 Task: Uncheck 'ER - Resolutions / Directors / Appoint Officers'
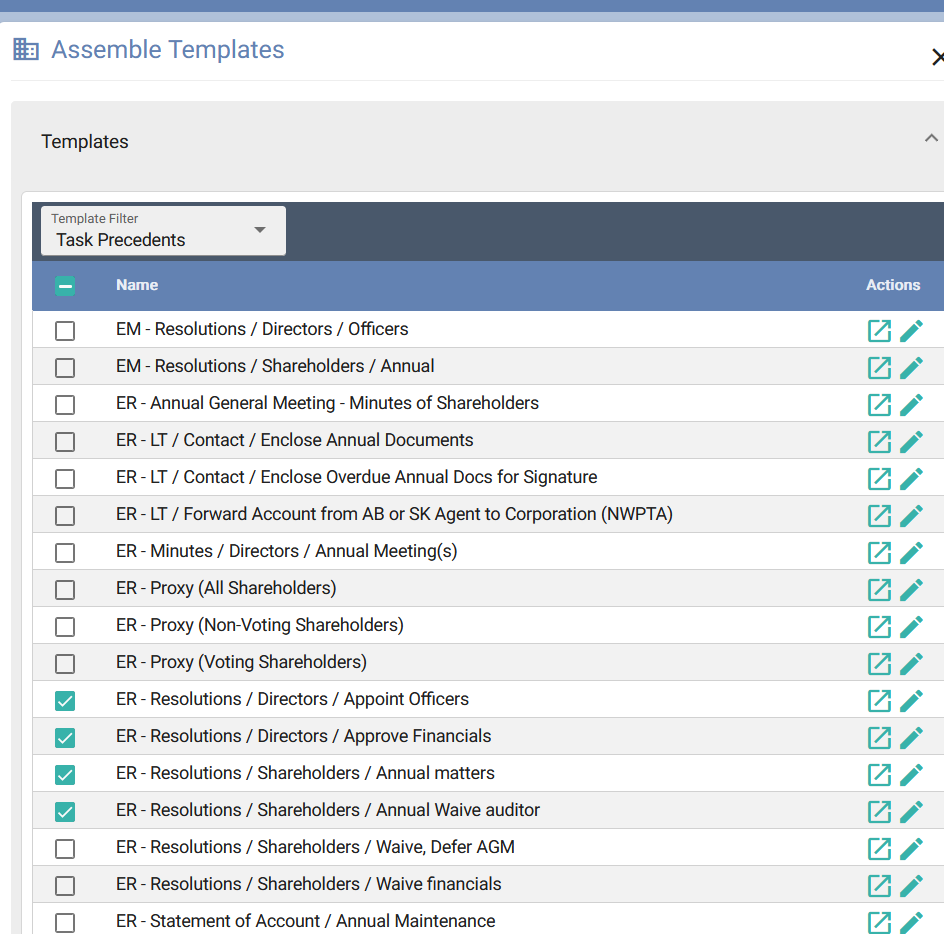pos(65,701)
